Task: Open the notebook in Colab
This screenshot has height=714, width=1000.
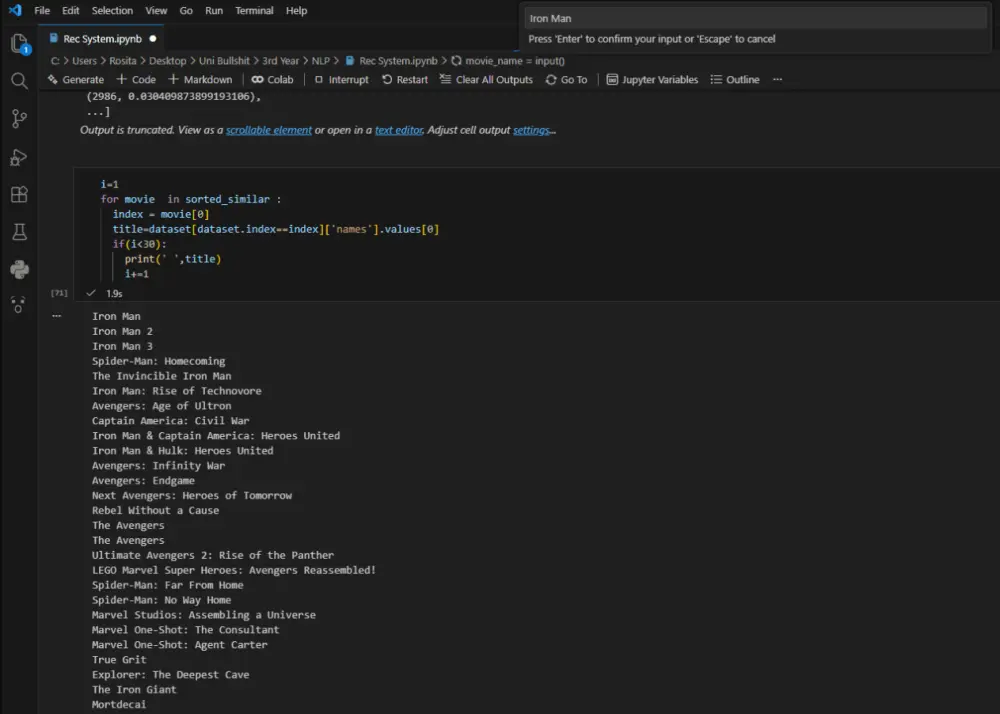Action: [272, 79]
